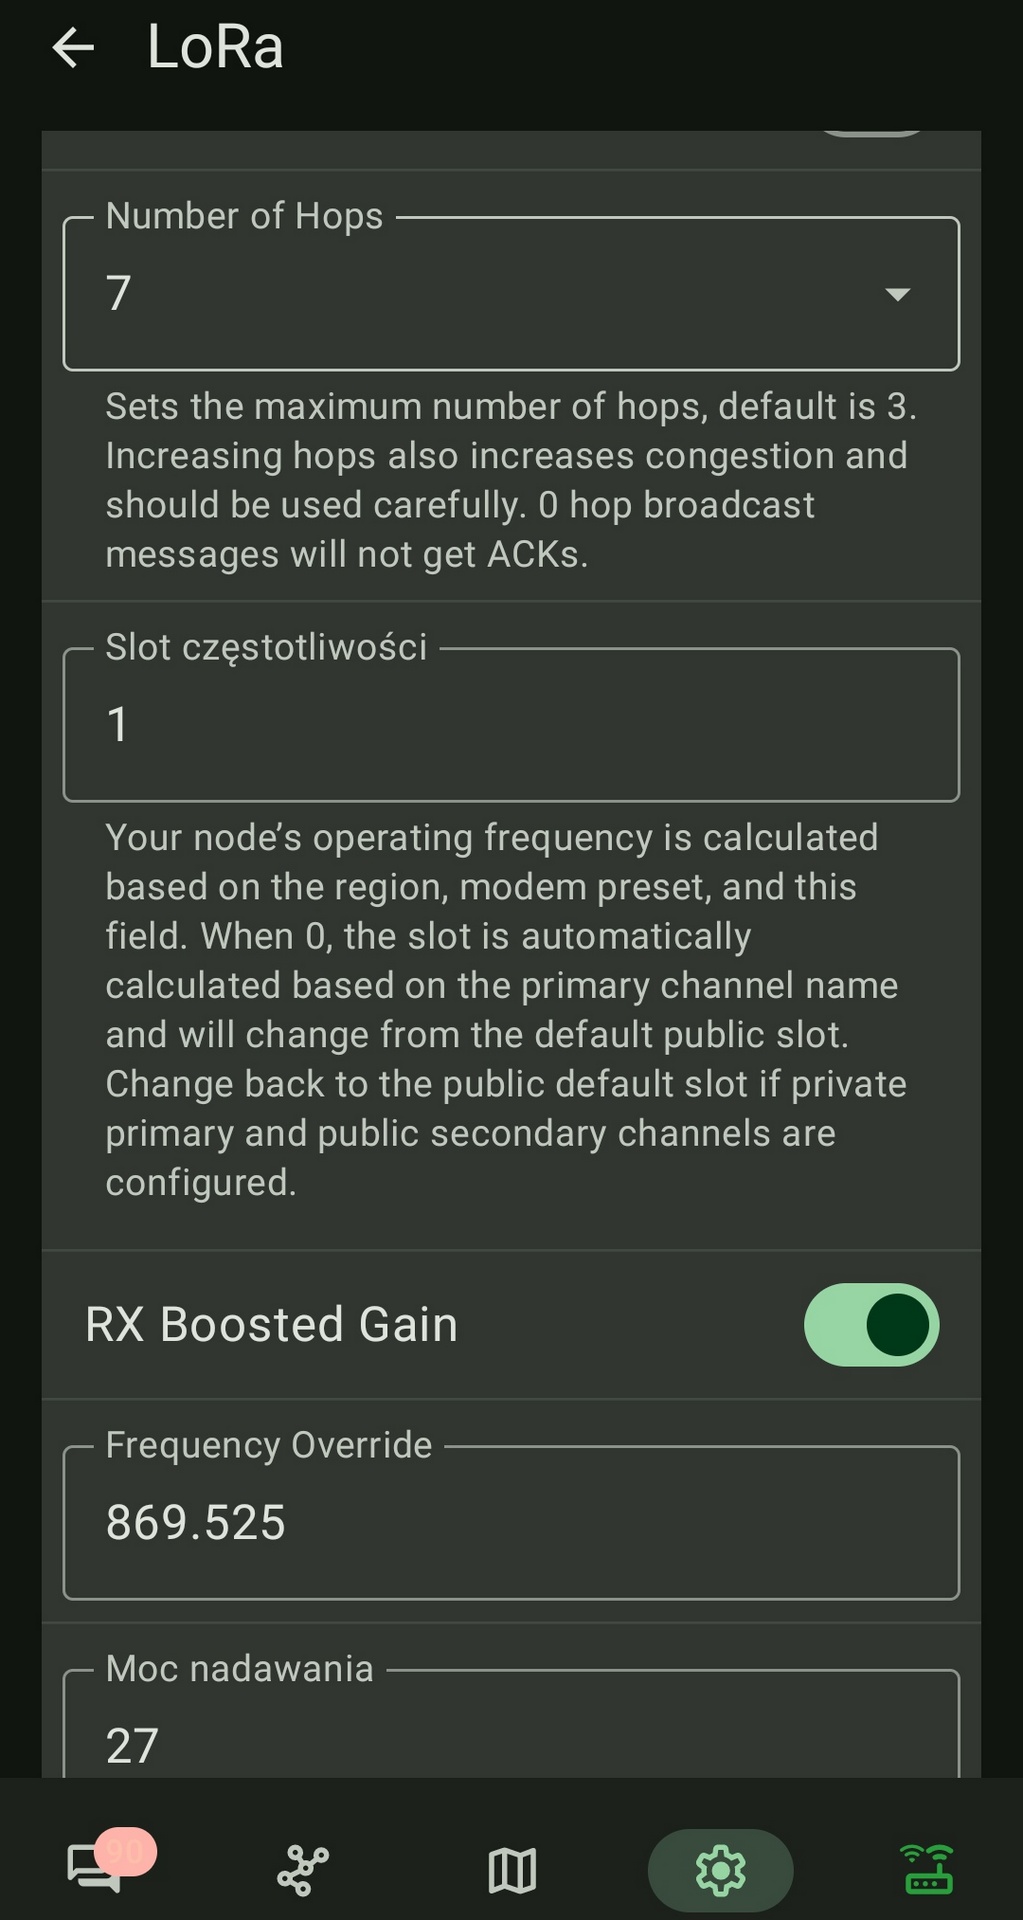Edit the Frequency Override value 869.525

[x=510, y=1523]
